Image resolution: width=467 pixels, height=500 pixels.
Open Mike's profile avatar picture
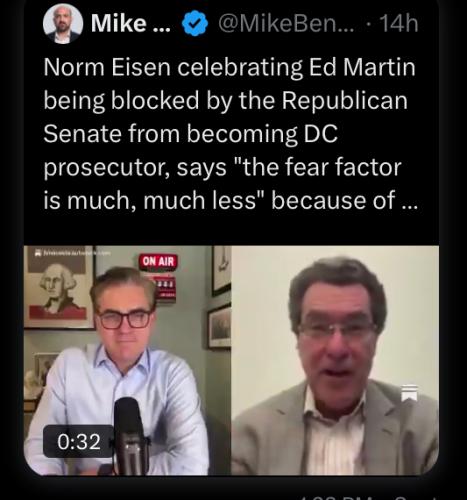tap(63, 24)
